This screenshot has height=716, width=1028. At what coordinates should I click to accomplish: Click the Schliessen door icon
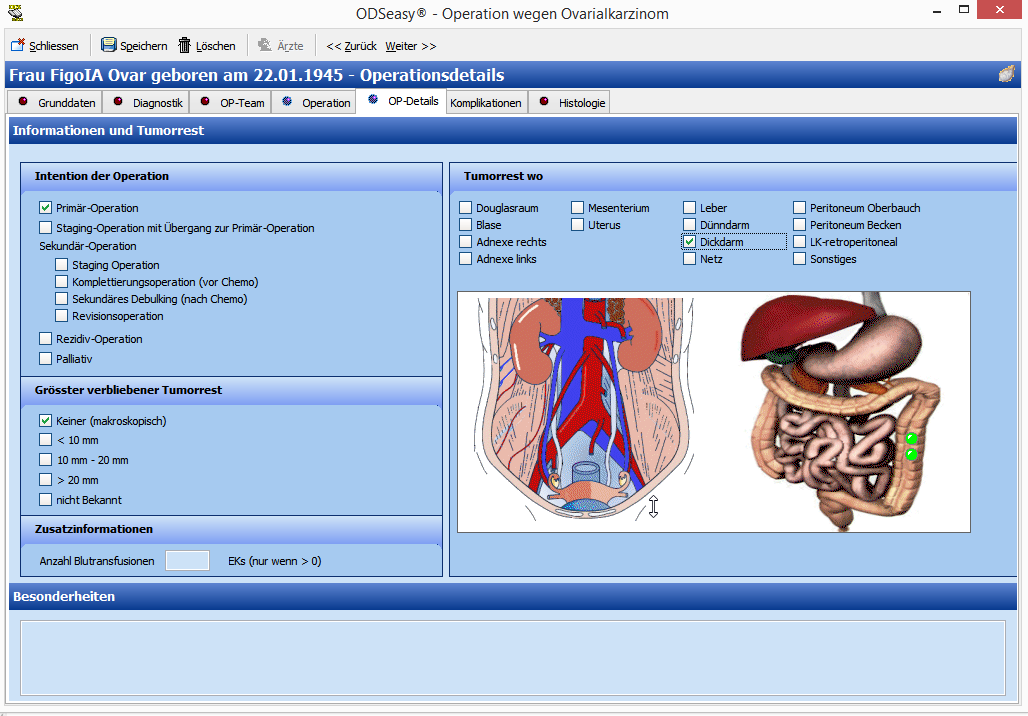(x=18, y=45)
